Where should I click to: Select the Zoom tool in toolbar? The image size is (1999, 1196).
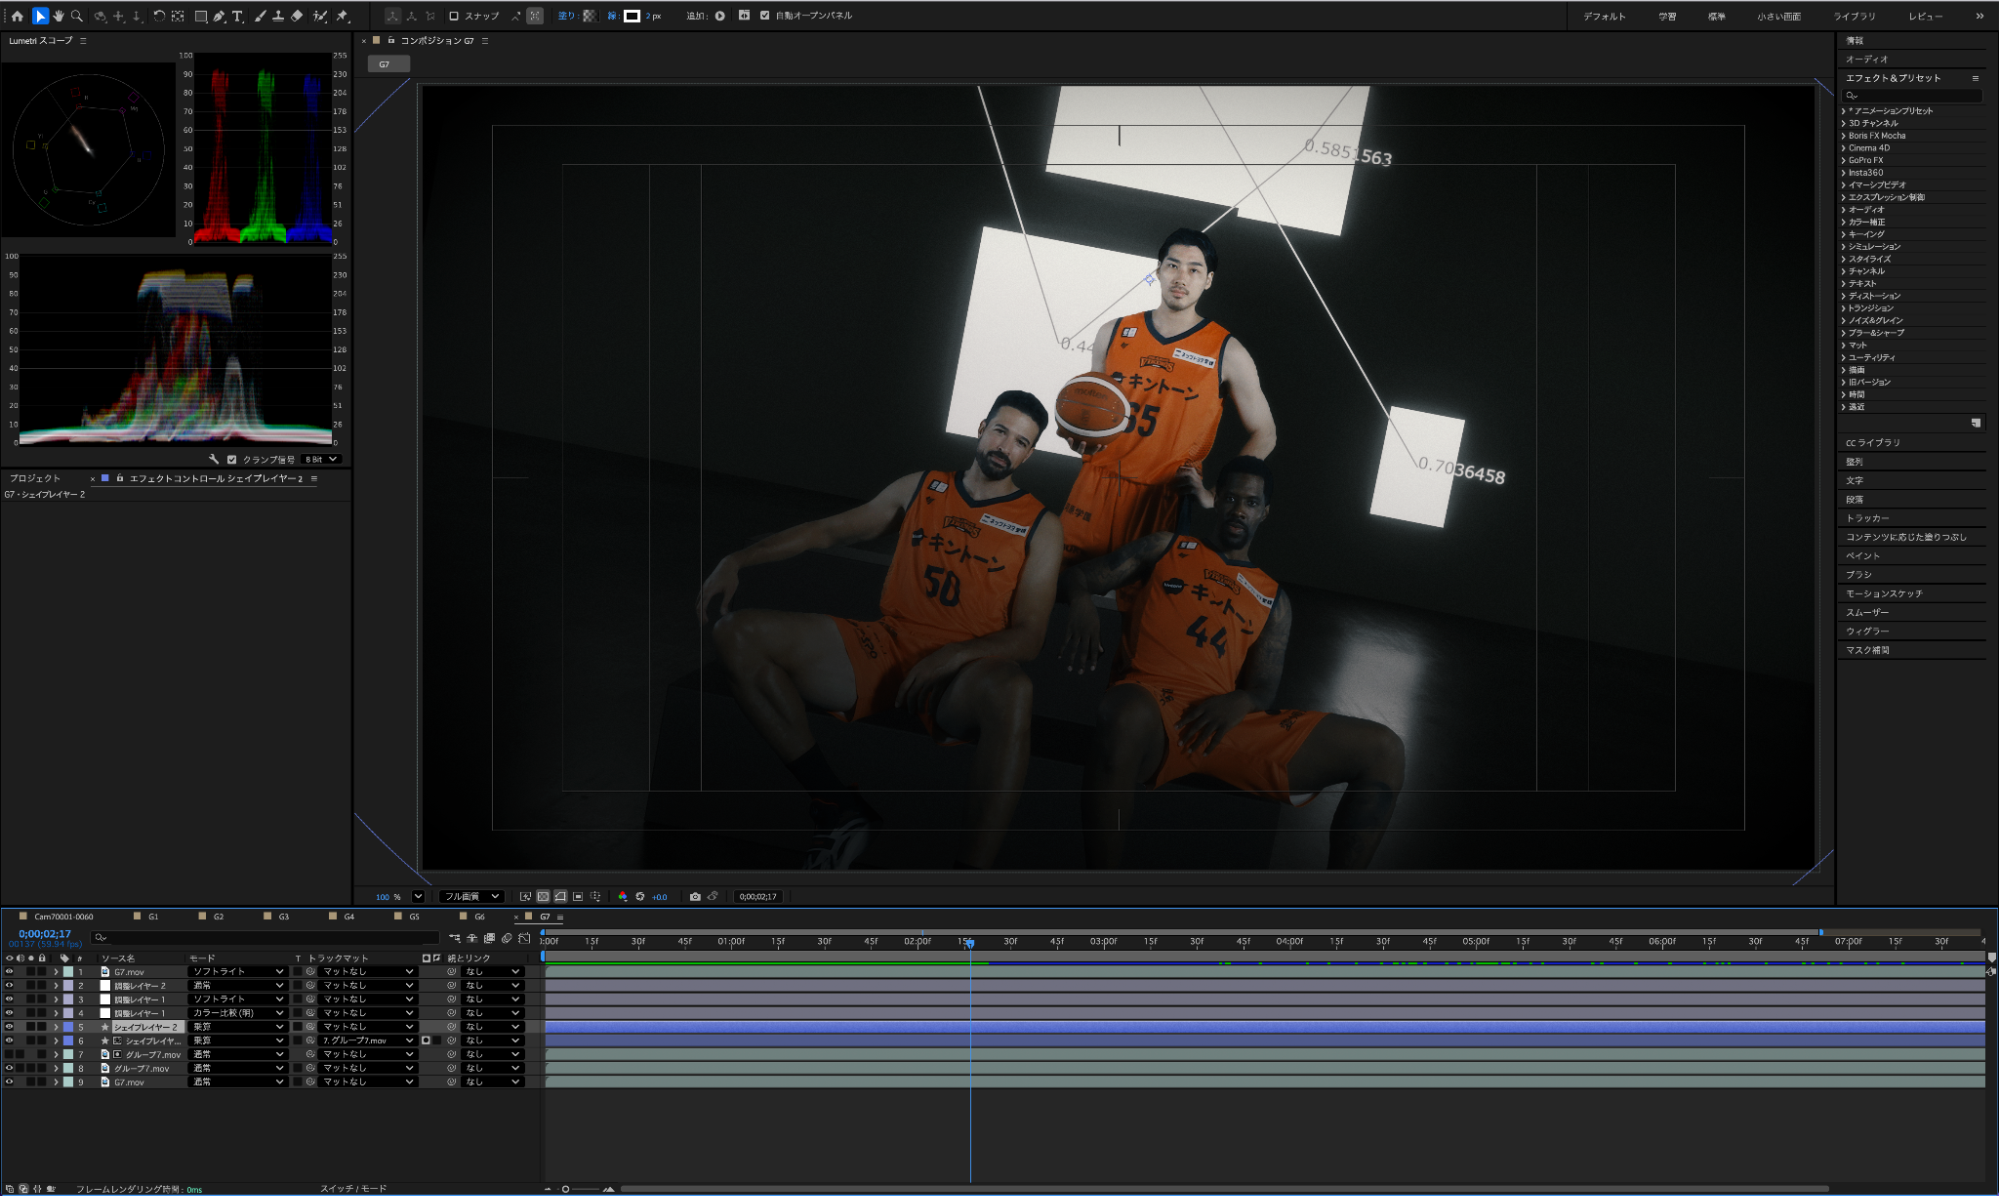(77, 16)
